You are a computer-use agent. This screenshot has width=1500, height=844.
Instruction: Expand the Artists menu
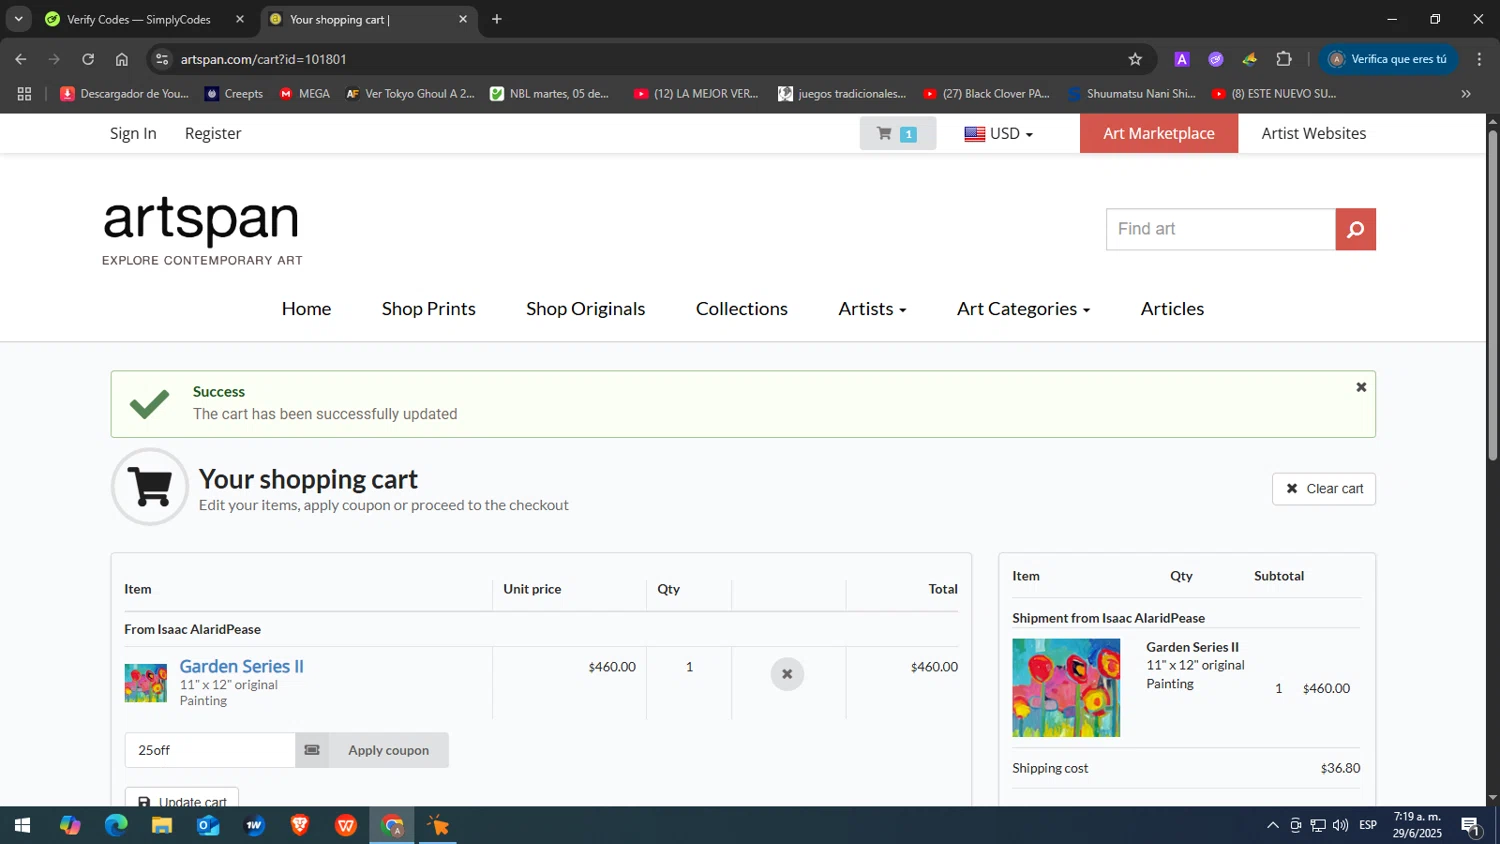pyautogui.click(x=872, y=309)
